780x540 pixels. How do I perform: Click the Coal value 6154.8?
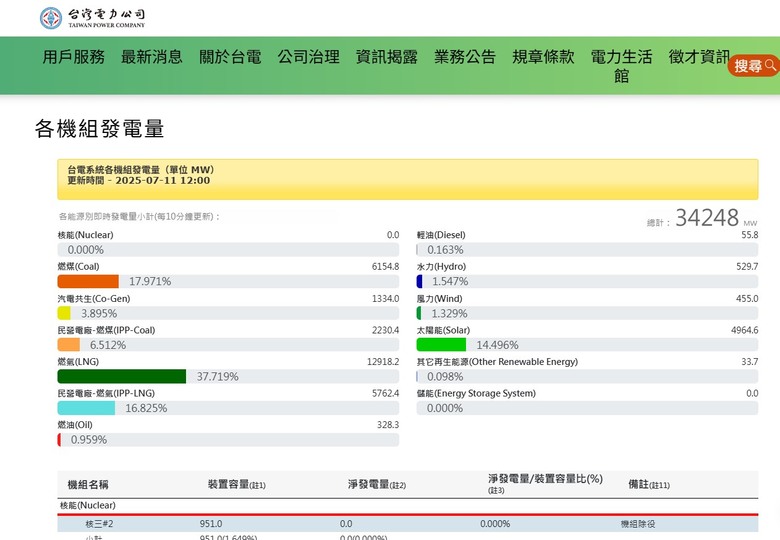coord(386,267)
